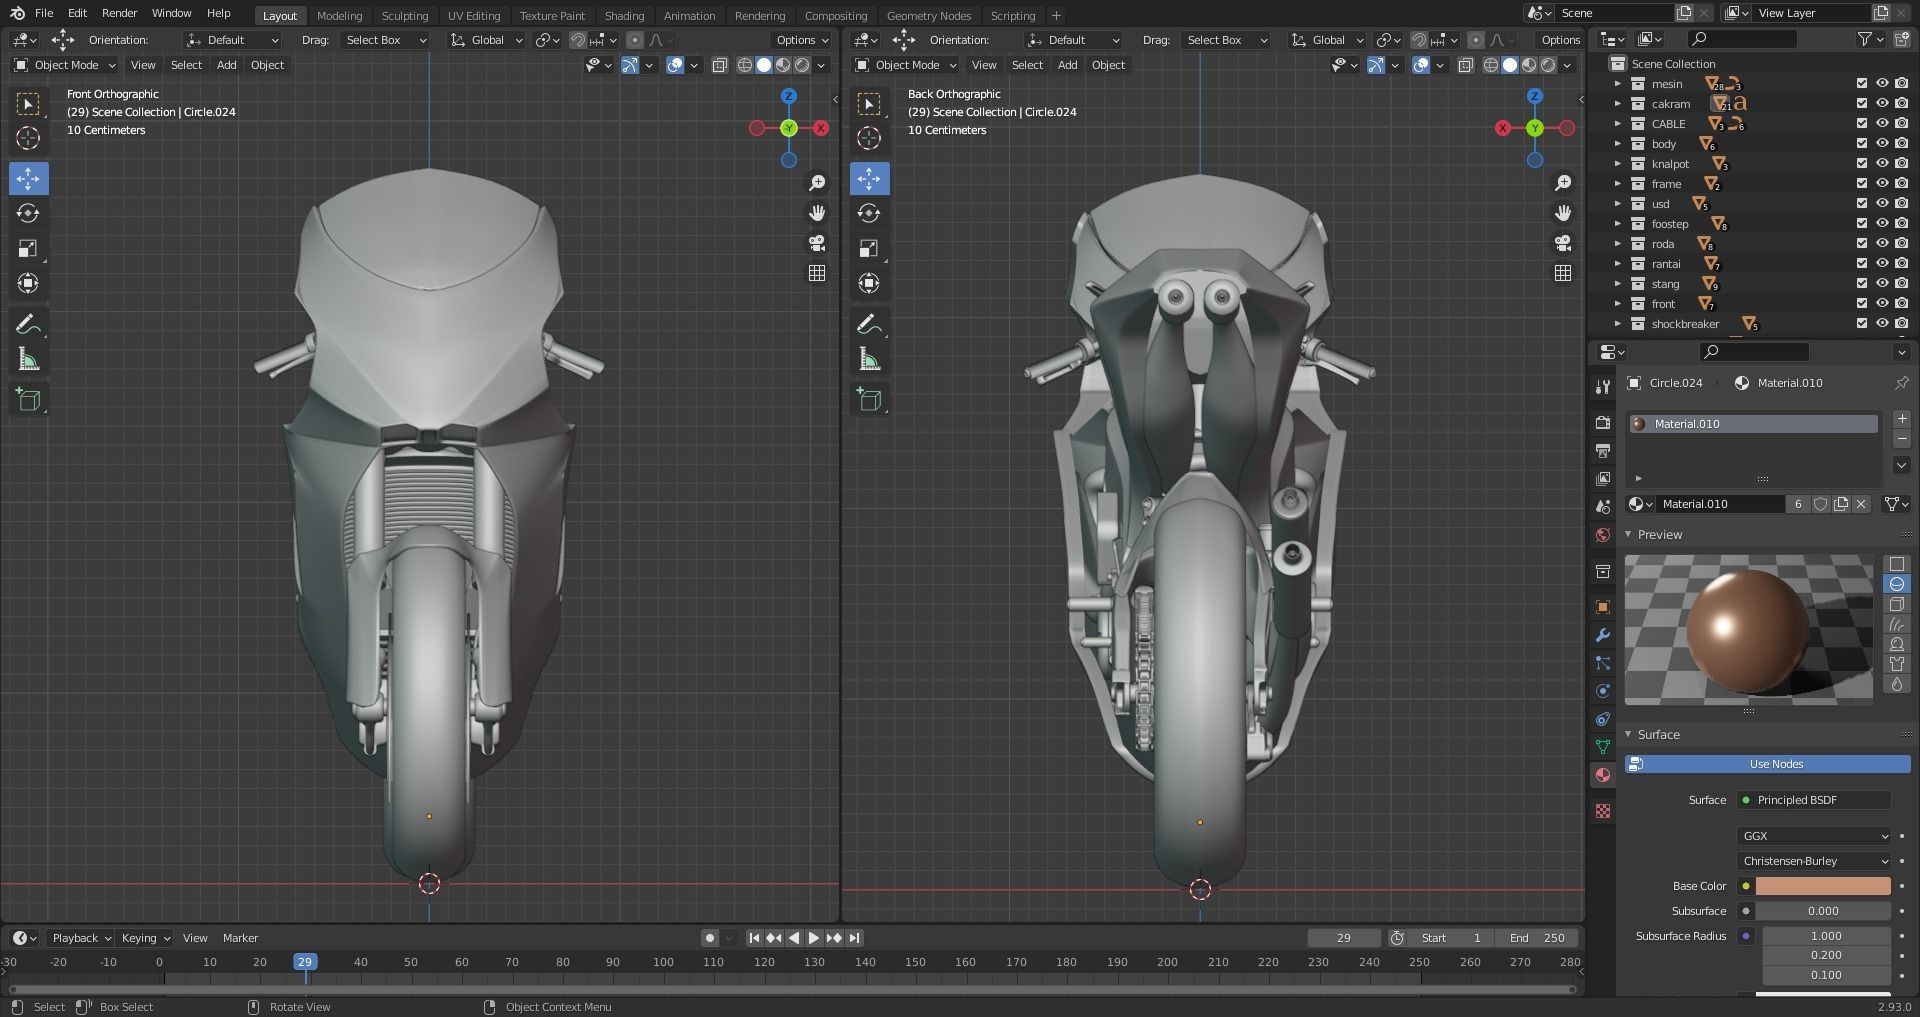Open Options in right viewport header
The height and width of the screenshot is (1017, 1920).
(x=1560, y=40)
